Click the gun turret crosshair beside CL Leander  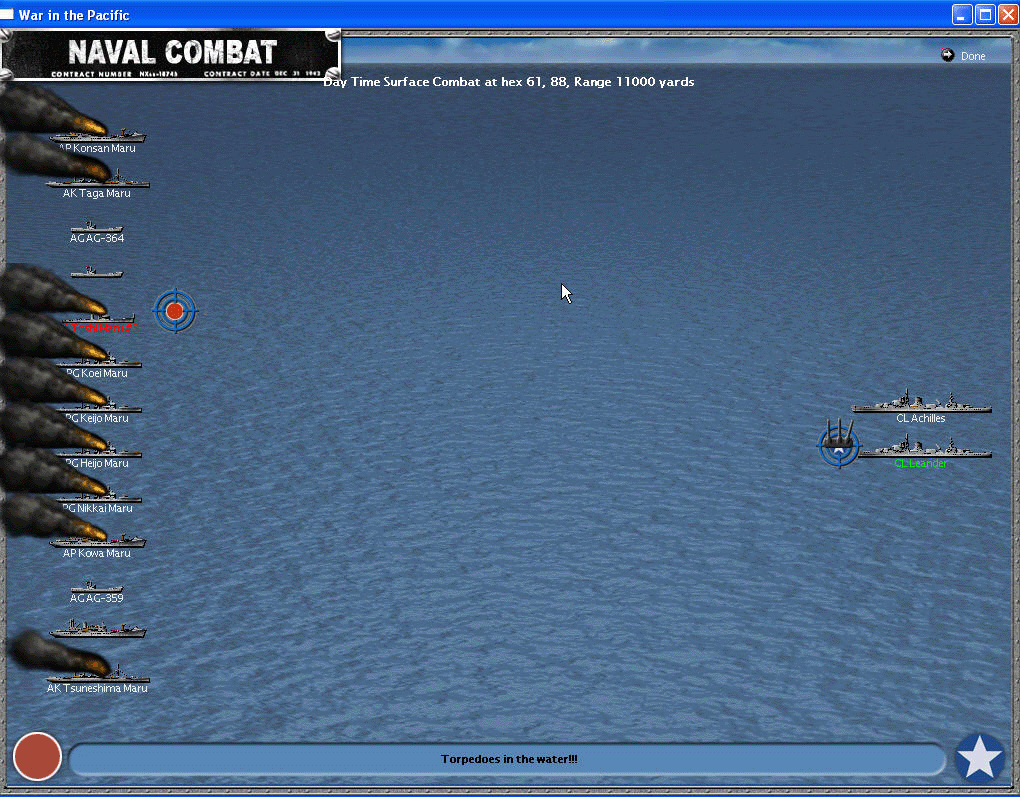tap(839, 444)
